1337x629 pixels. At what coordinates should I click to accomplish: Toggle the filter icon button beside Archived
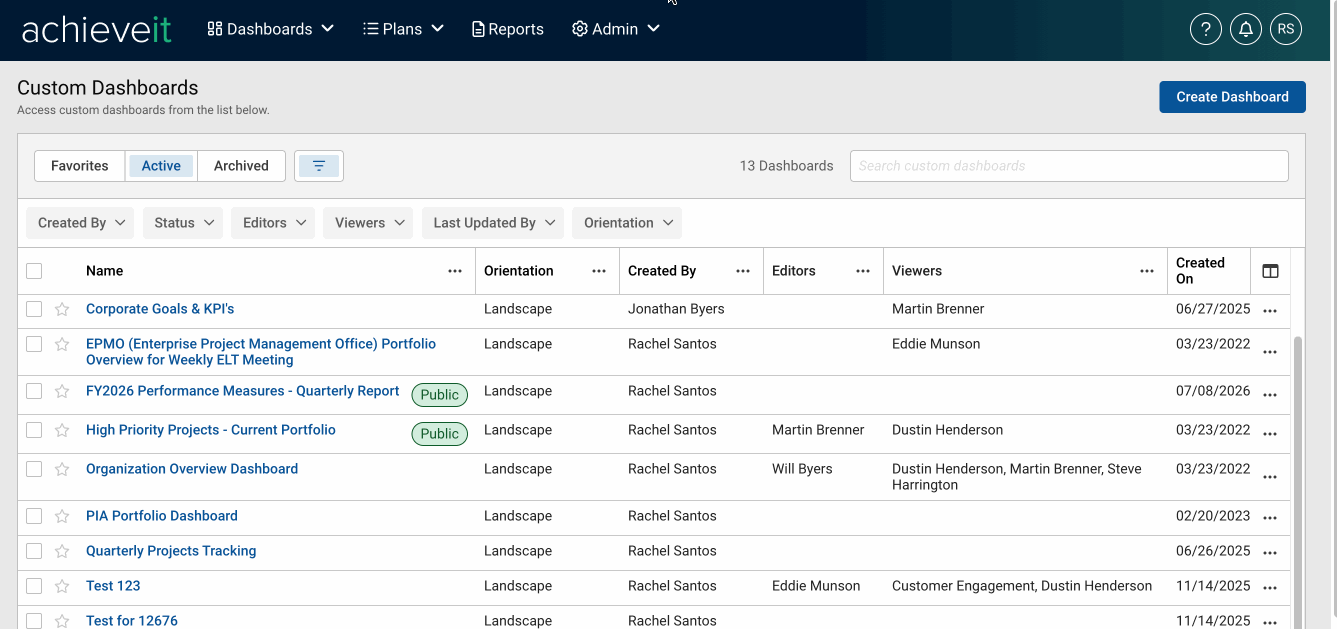coord(319,166)
